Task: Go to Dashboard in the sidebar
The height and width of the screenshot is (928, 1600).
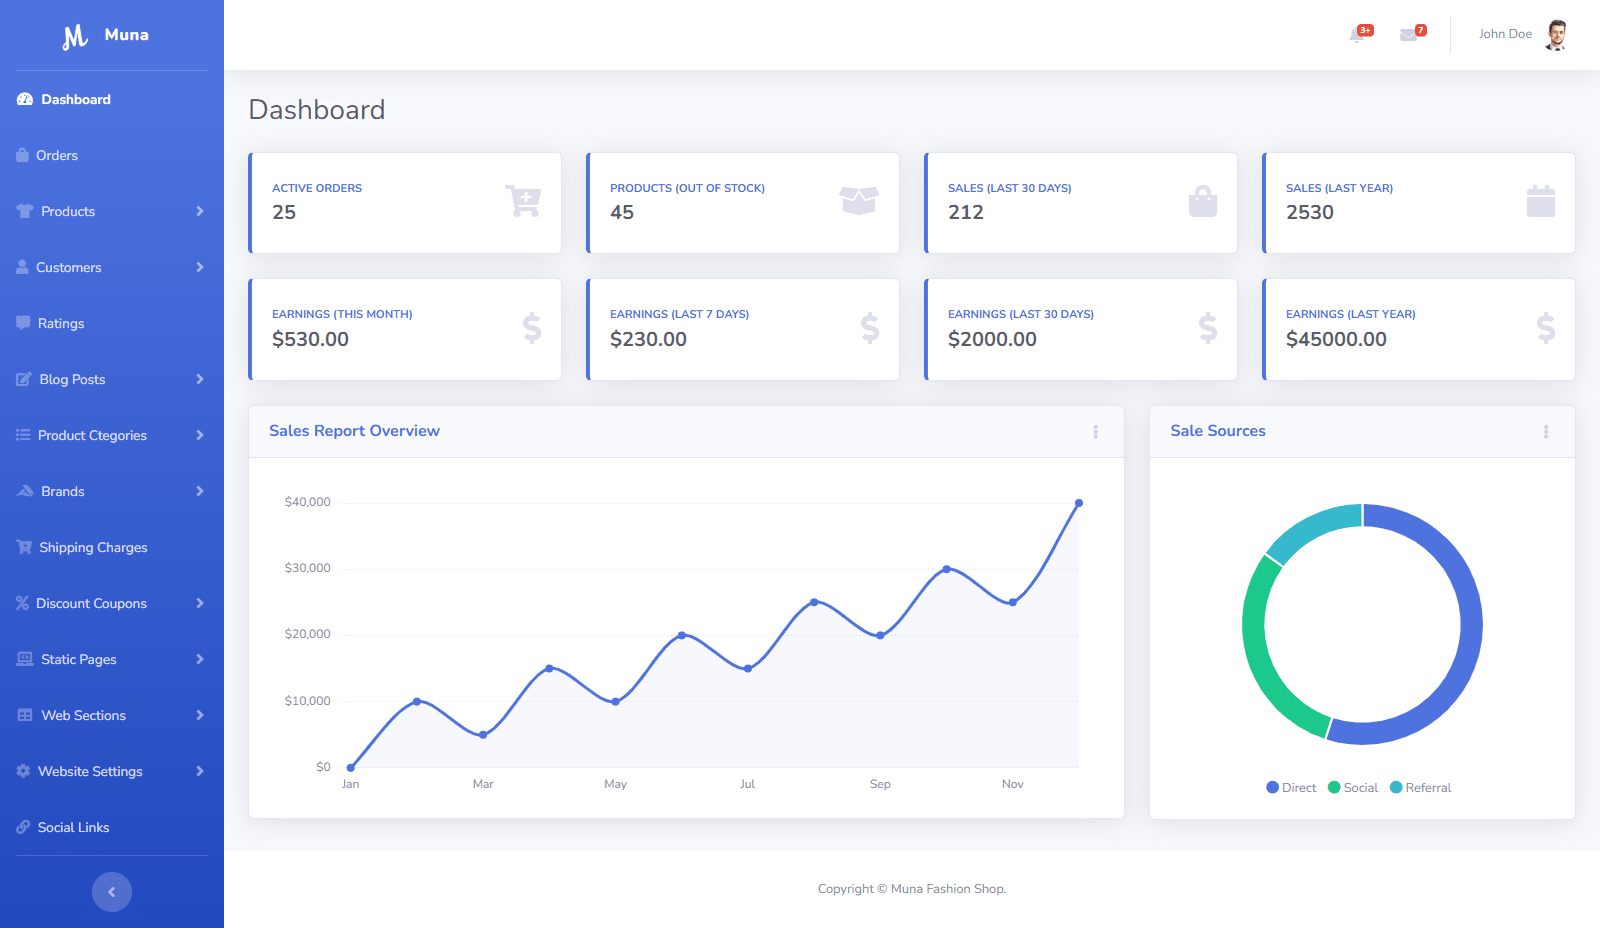Action: pos(112,99)
